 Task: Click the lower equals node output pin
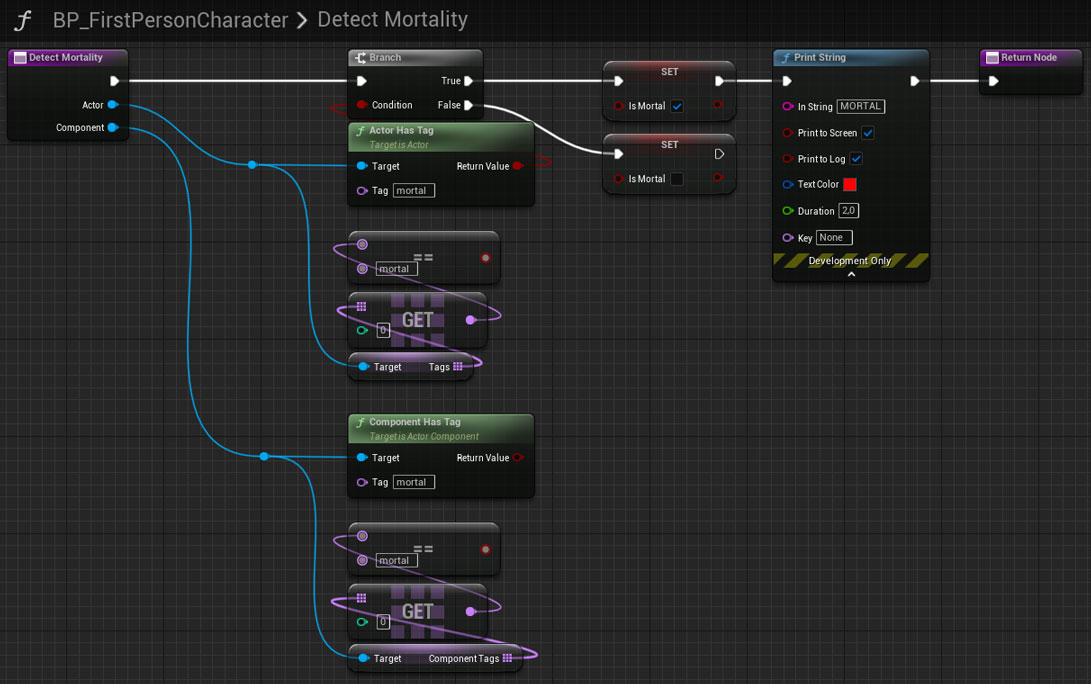[x=486, y=550]
